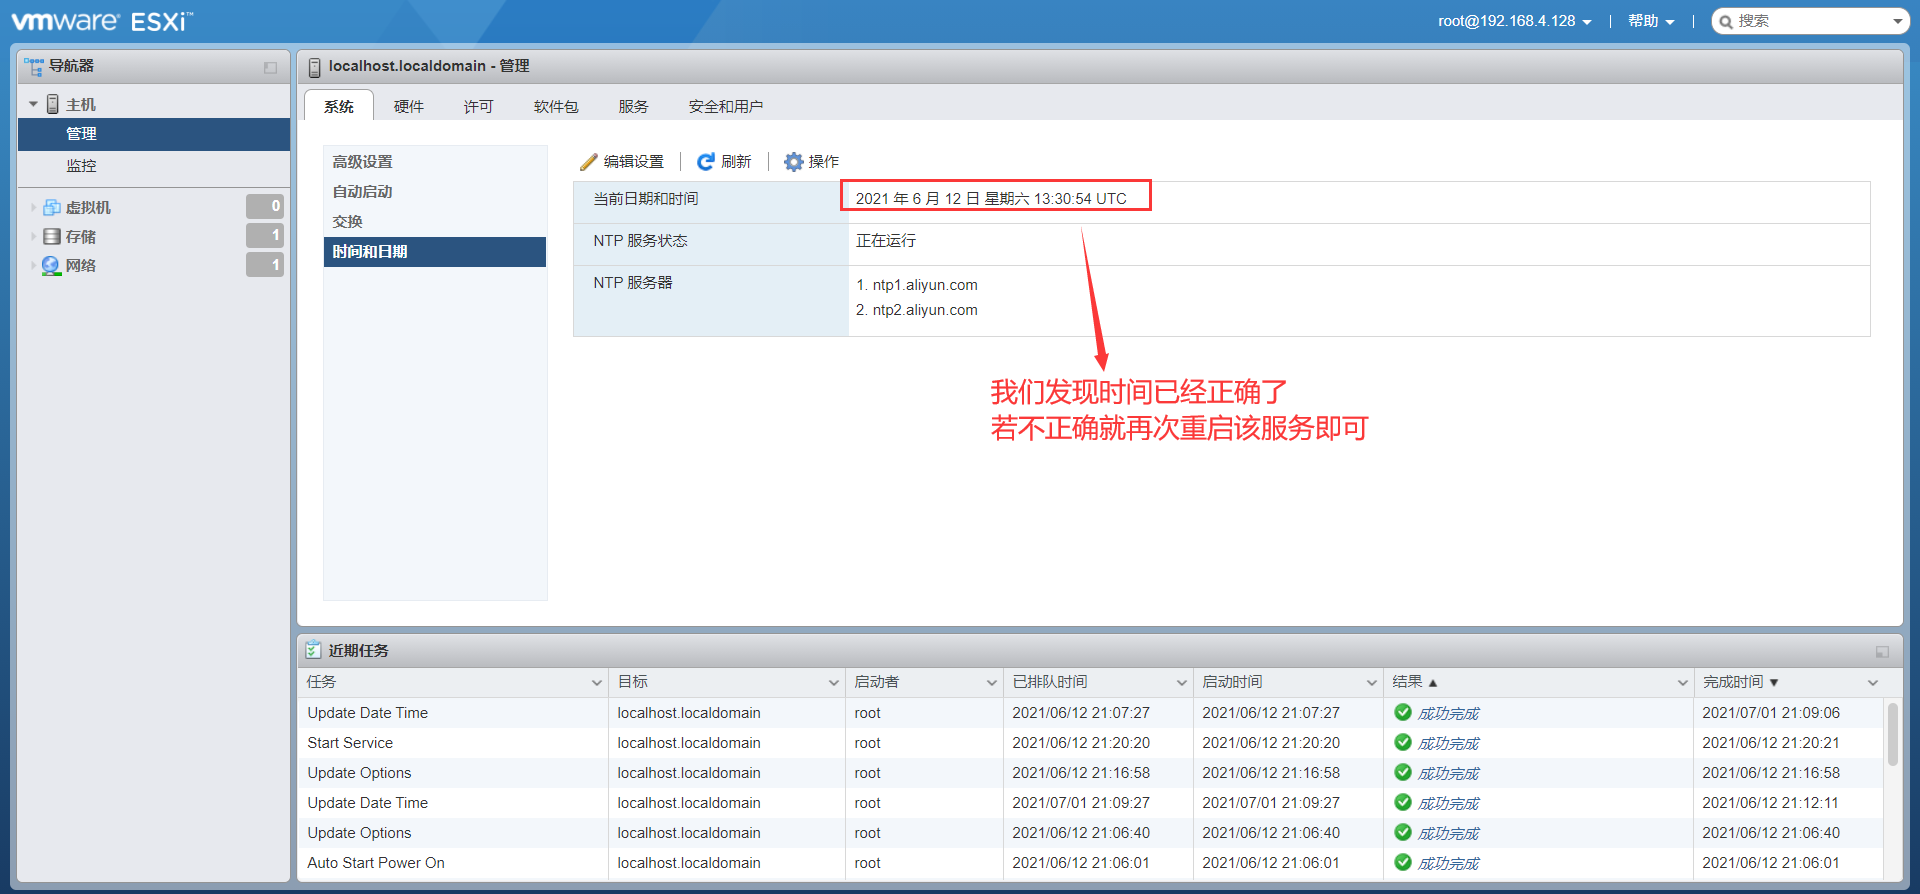Viewport: 1920px width, 894px height.
Task: Open the search box dropdown arrow
Action: [1898, 21]
